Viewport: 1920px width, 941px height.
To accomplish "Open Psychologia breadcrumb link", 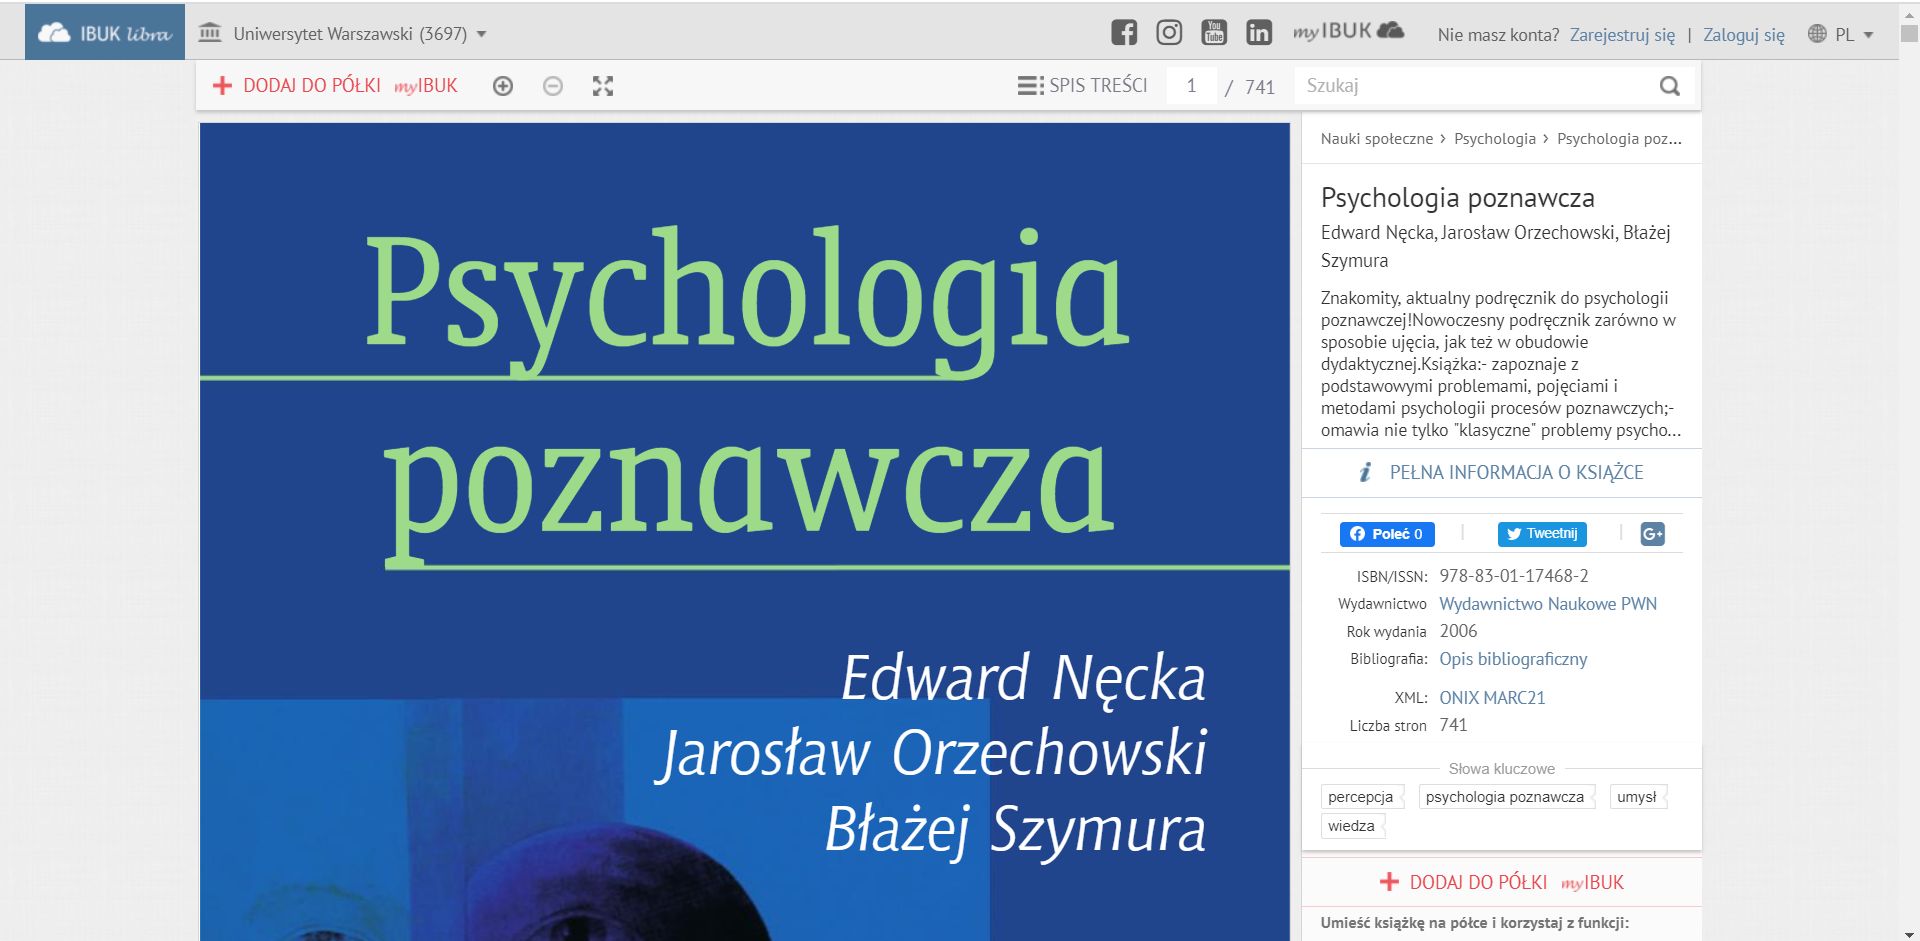I will 1495,139.
